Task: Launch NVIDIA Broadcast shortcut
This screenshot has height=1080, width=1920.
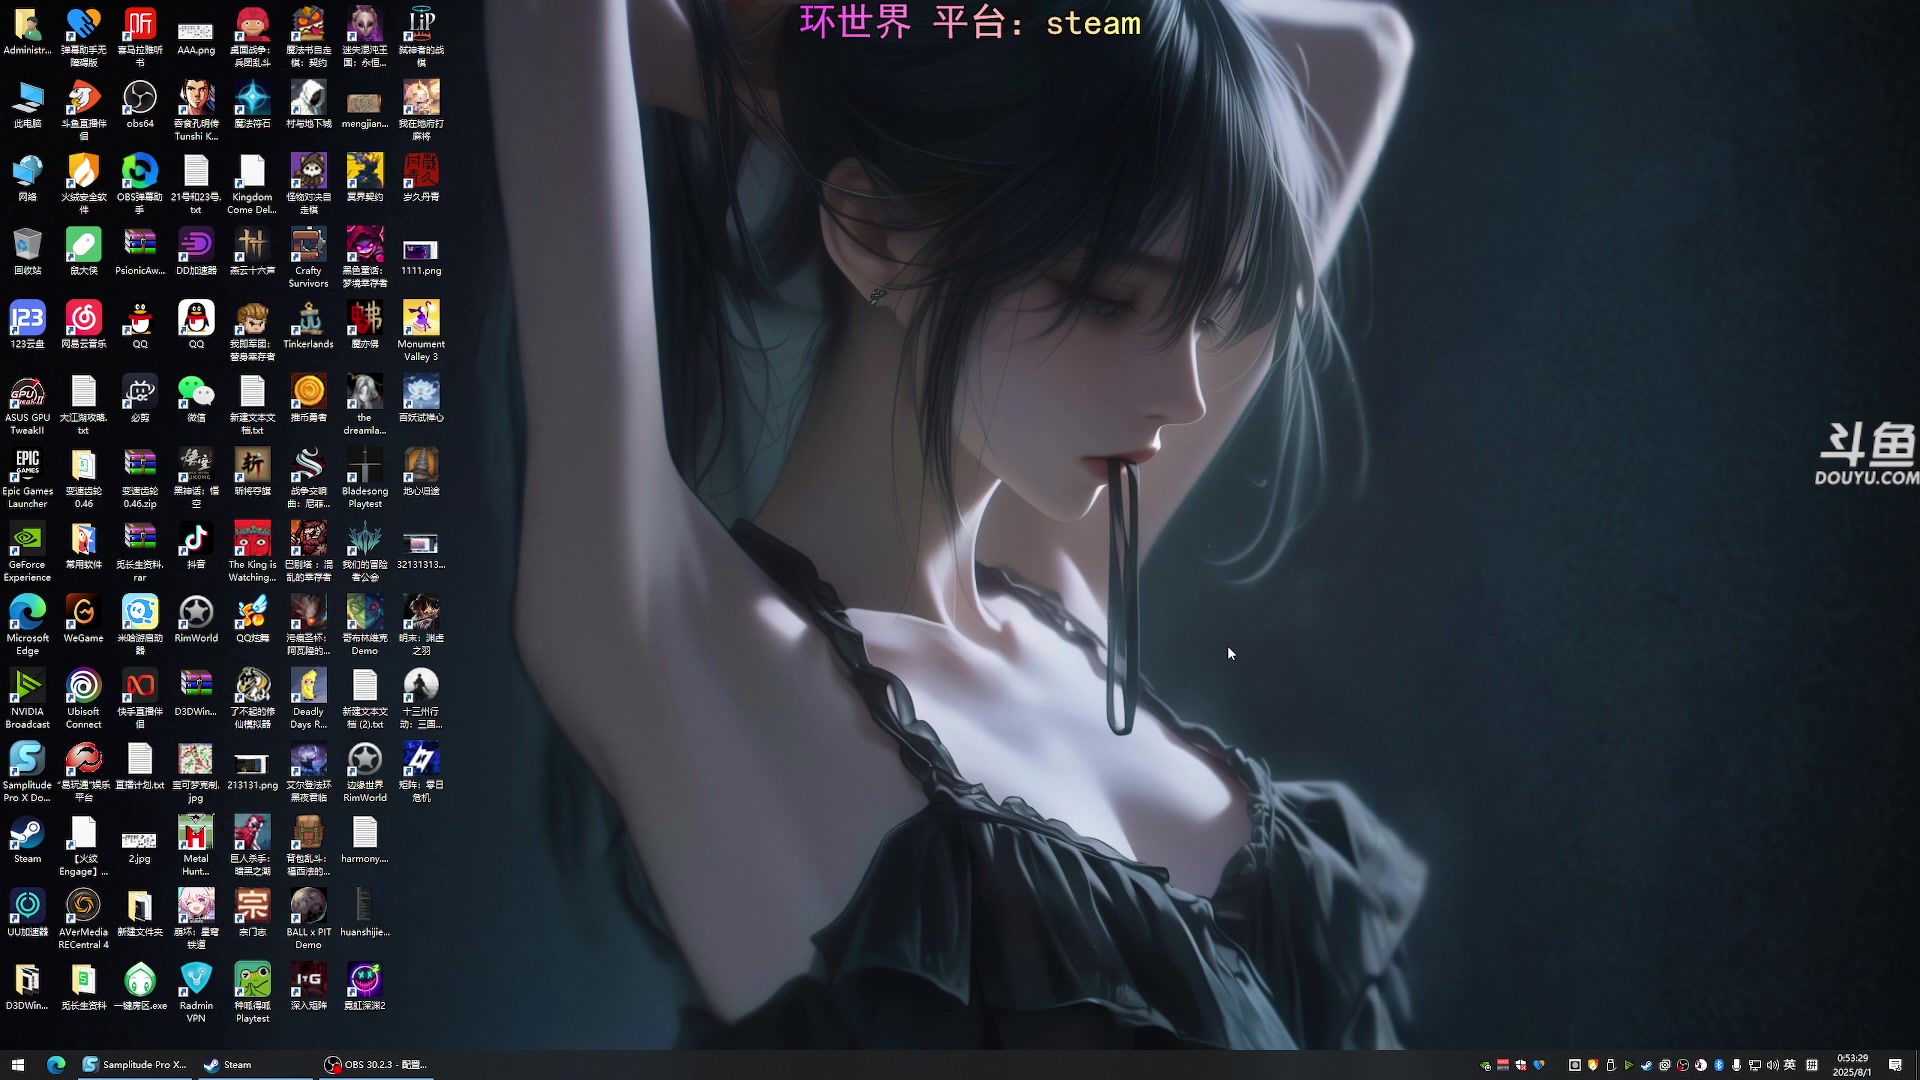Action: click(x=27, y=699)
